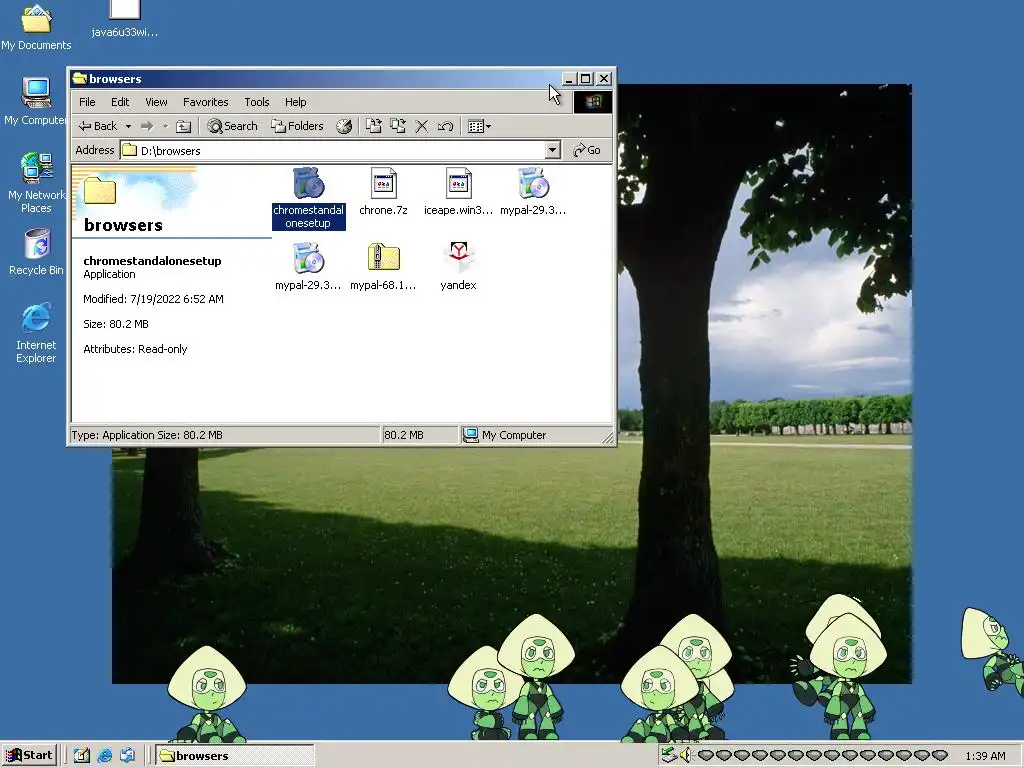
Task: Click the Safely Remove Hardware tray icon
Action: coord(669,756)
